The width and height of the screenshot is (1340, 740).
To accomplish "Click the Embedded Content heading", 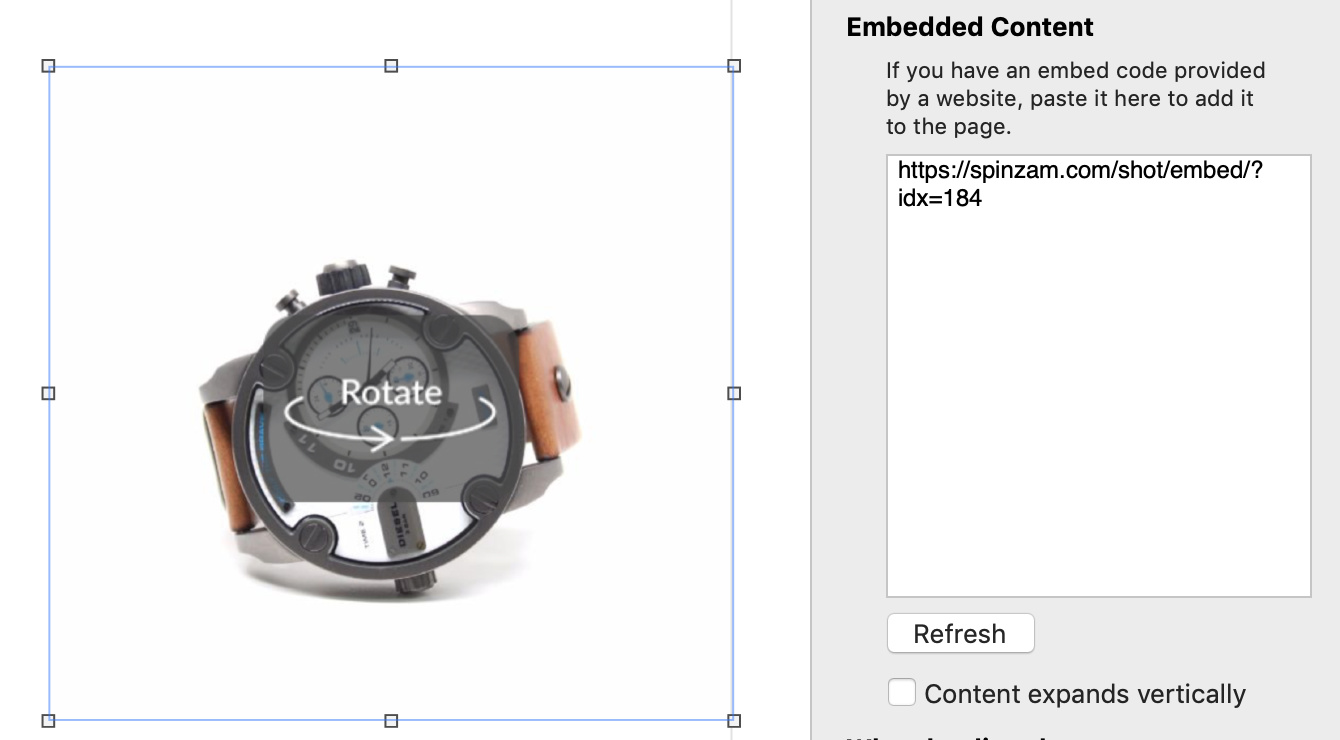I will point(970,27).
